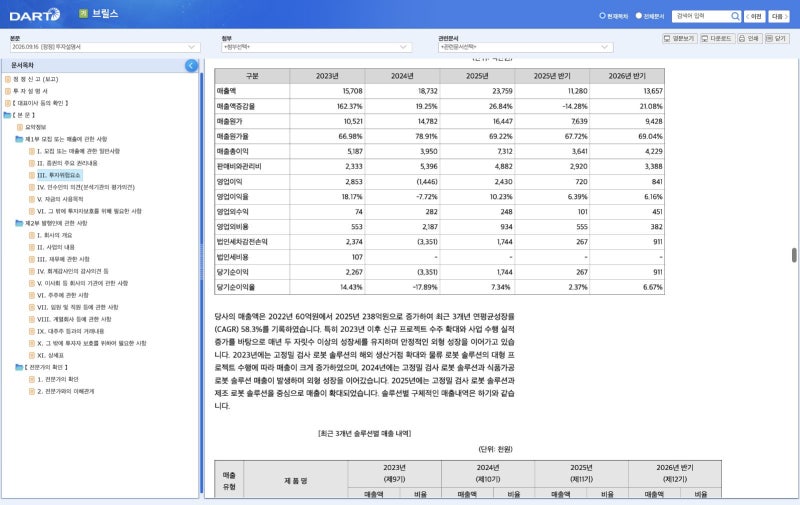
Task: Click the document icon beside II. 사업의 내용
Action: (32, 247)
